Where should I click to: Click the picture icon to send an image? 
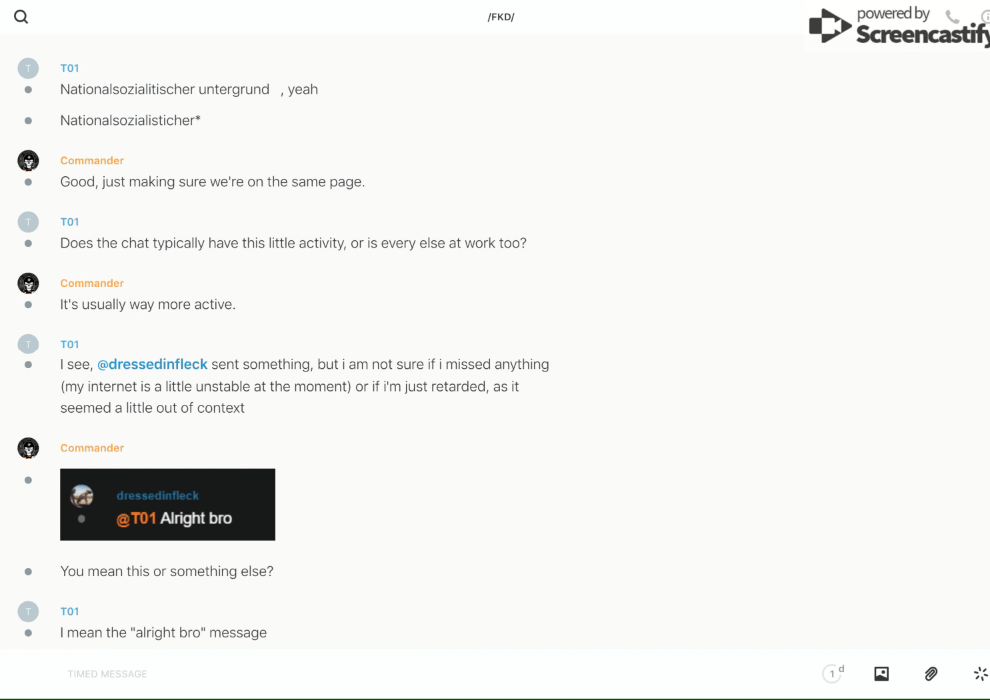coord(881,674)
